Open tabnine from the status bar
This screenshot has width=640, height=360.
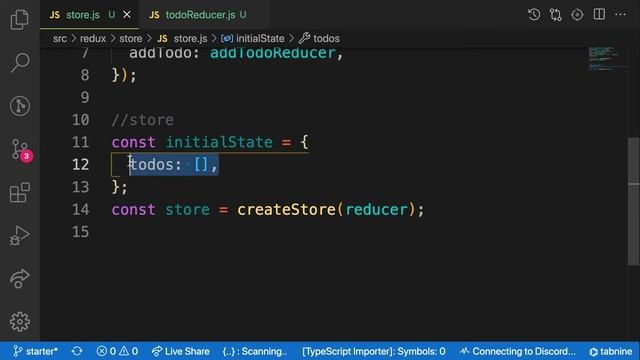click(611, 351)
